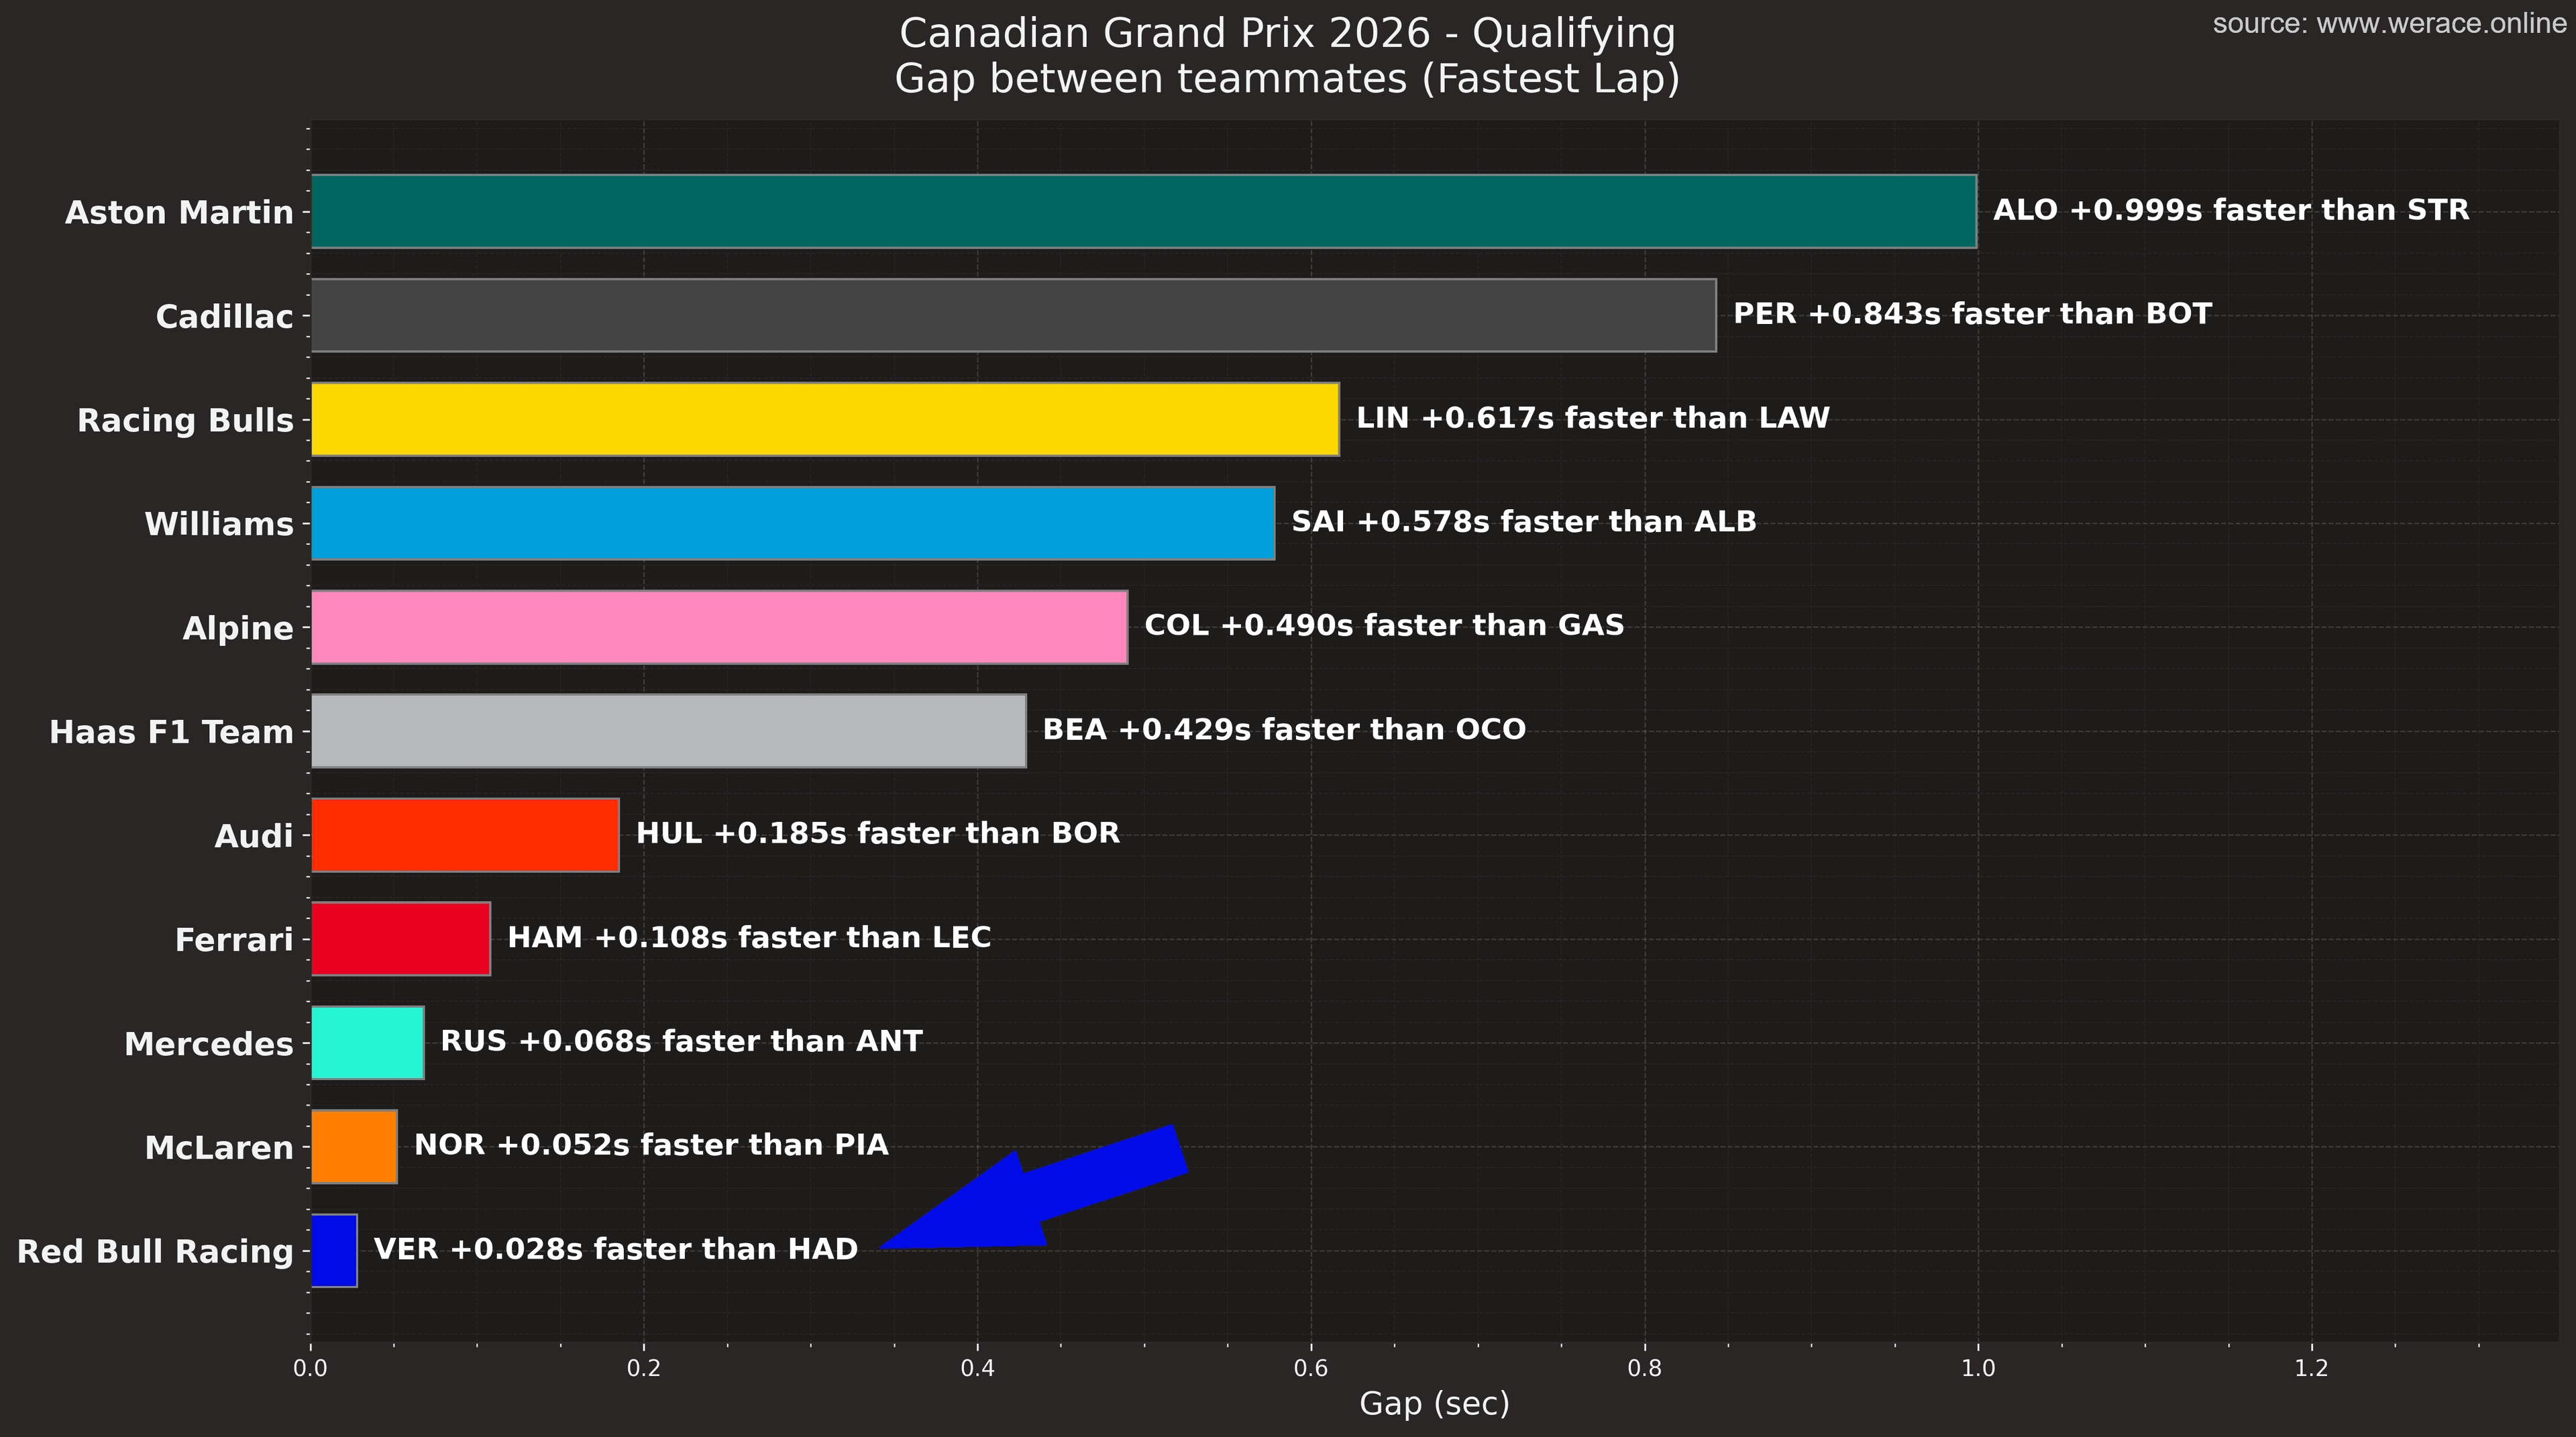Click the turquoise Mercedes bar
Screen dimensions: 2576x1437
point(368,1043)
